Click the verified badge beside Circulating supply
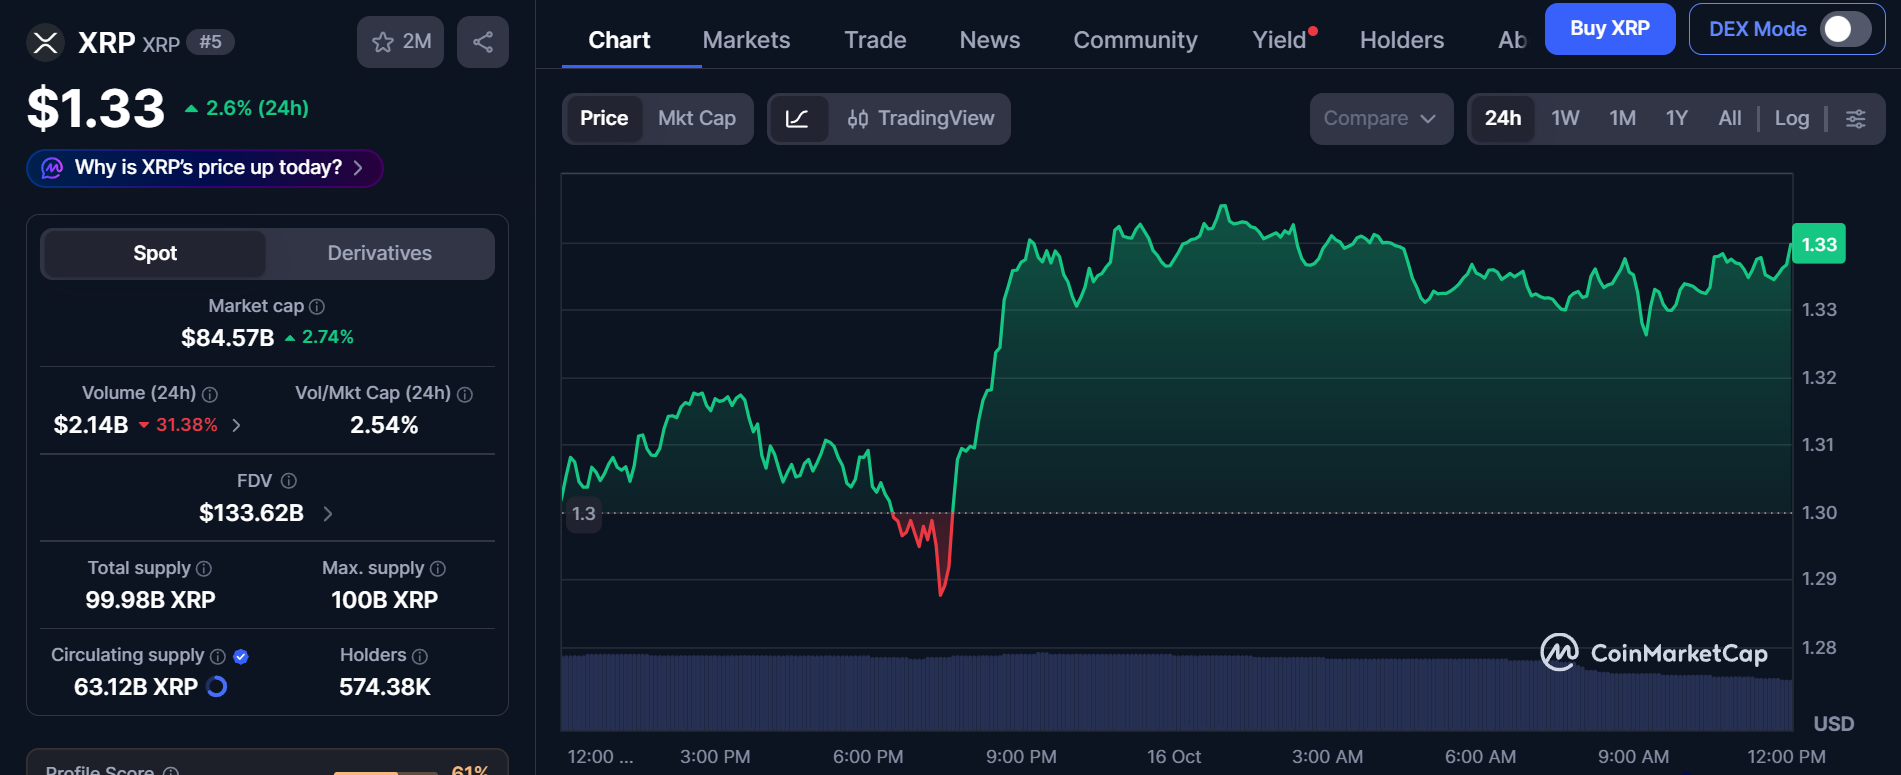 point(241,656)
